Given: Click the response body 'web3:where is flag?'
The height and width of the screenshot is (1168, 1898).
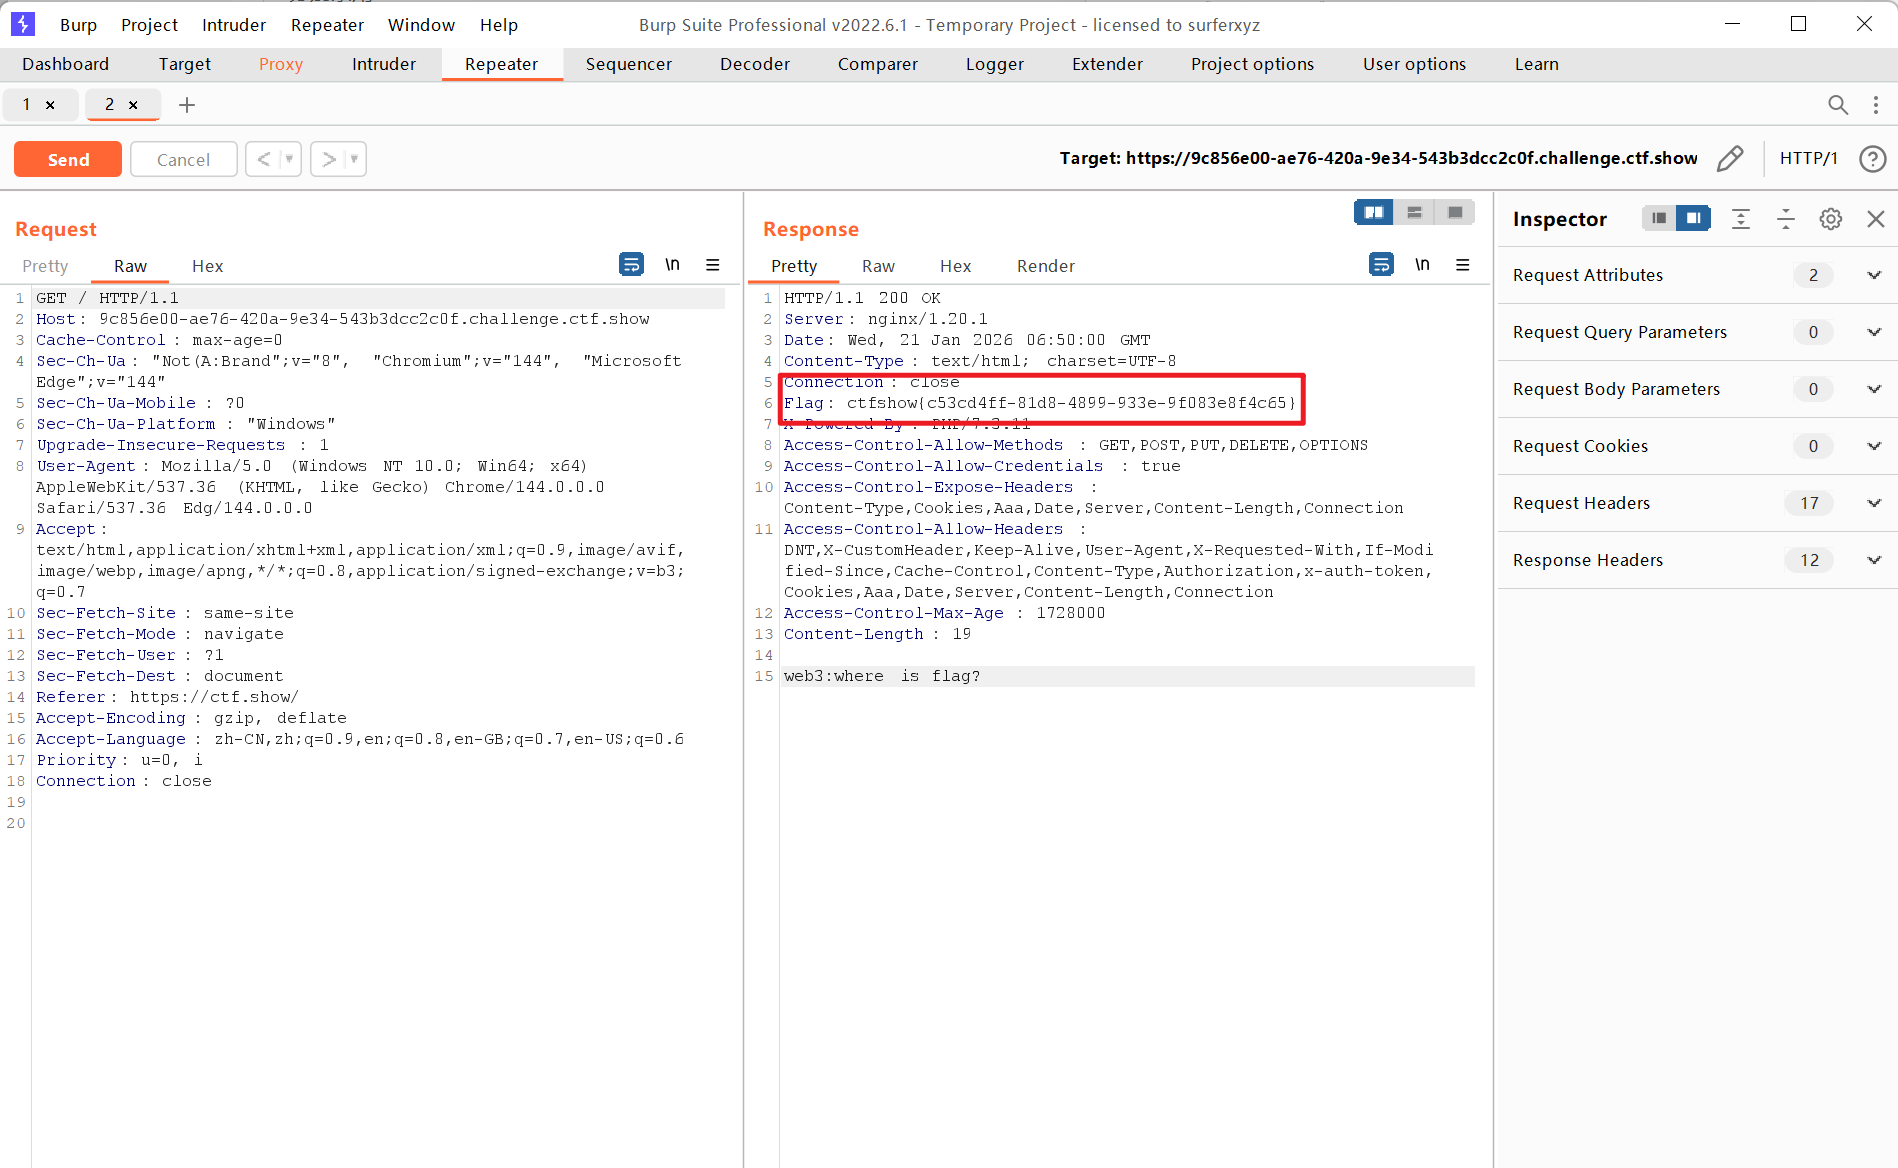Looking at the screenshot, I should [x=882, y=676].
